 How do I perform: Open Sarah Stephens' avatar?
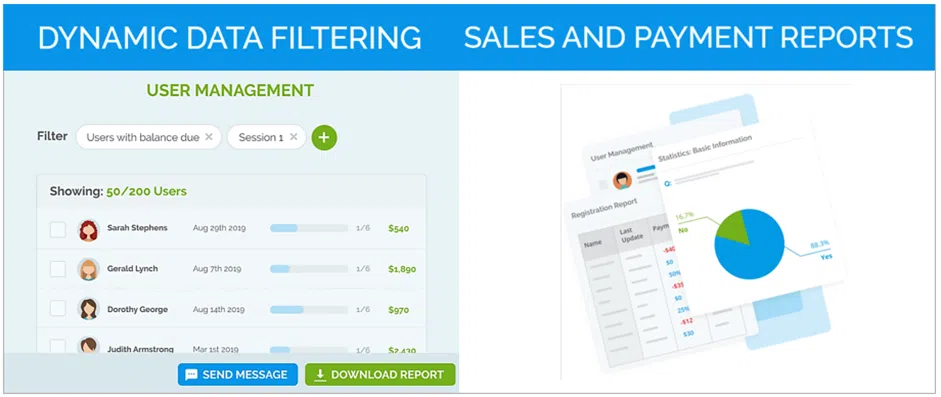[89, 230]
